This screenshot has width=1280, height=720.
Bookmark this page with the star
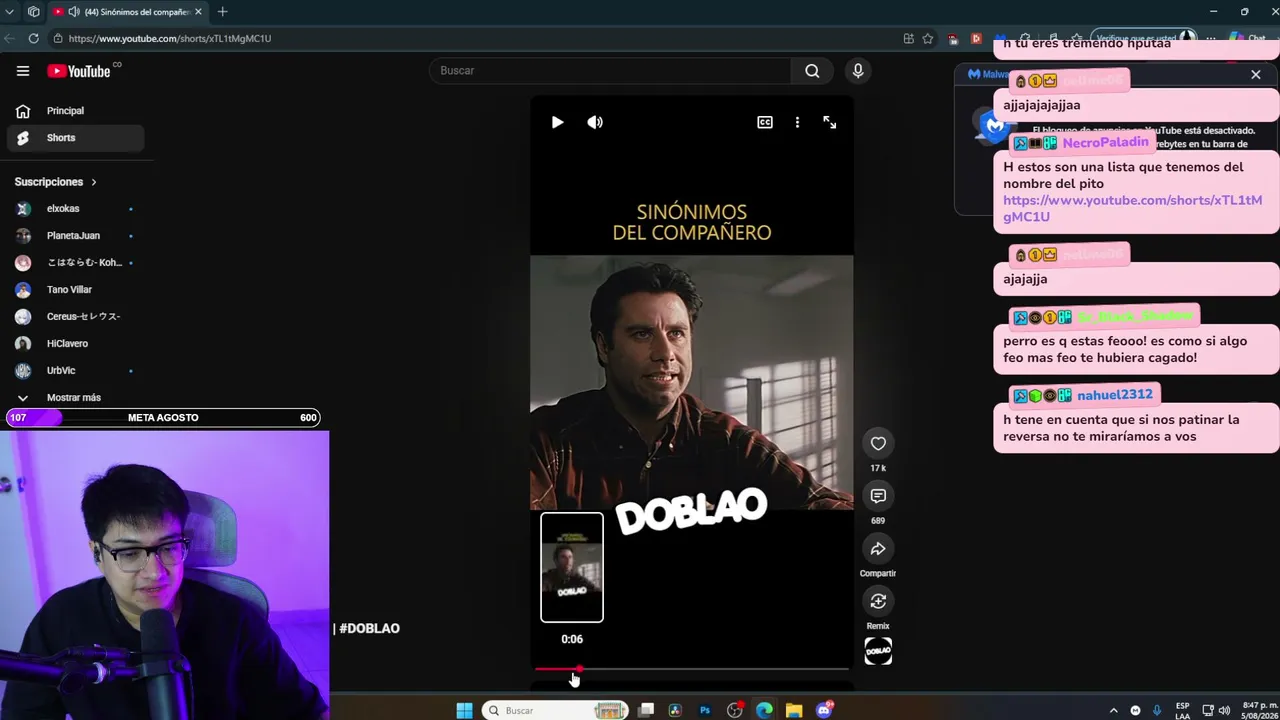tap(928, 38)
